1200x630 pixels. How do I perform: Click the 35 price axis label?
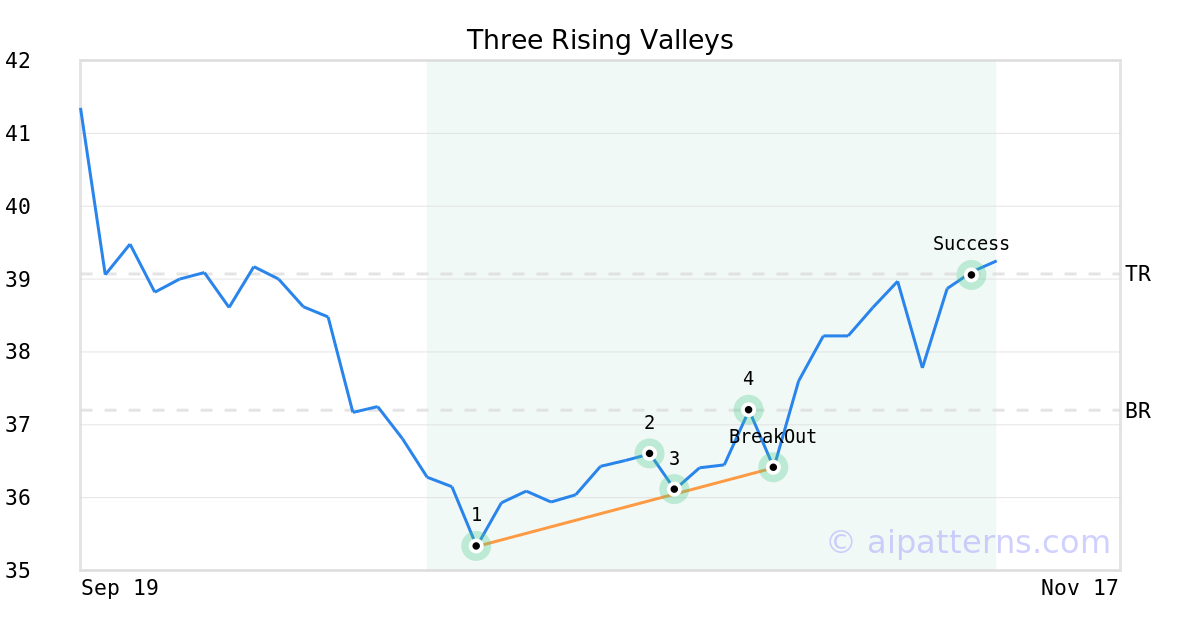tap(18, 571)
